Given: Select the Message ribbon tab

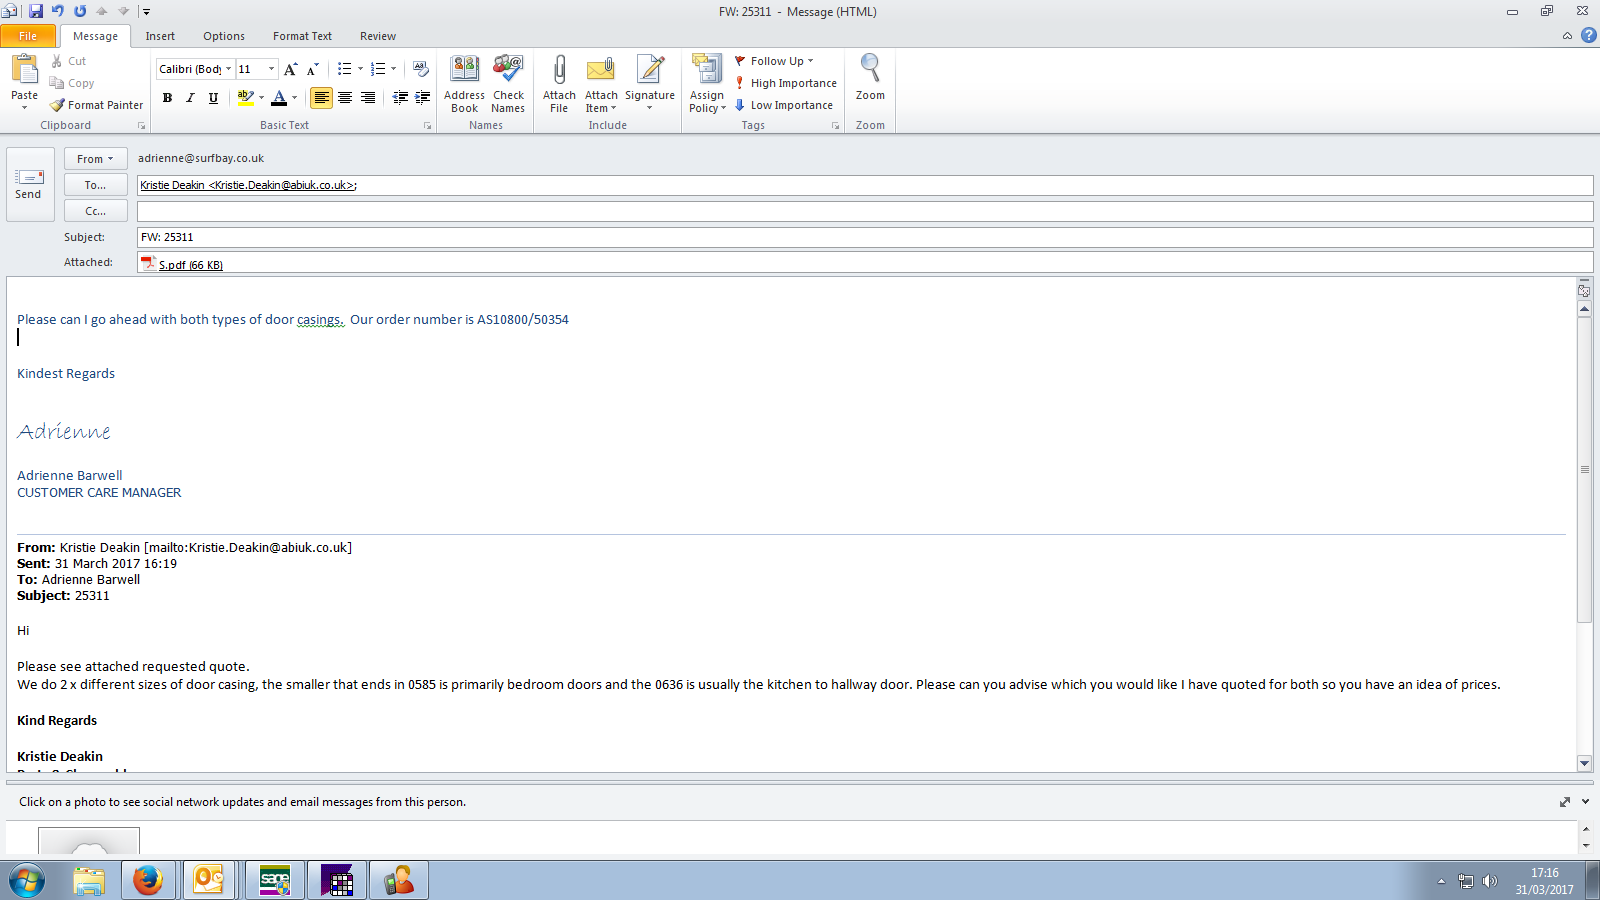Looking at the screenshot, I should point(95,36).
